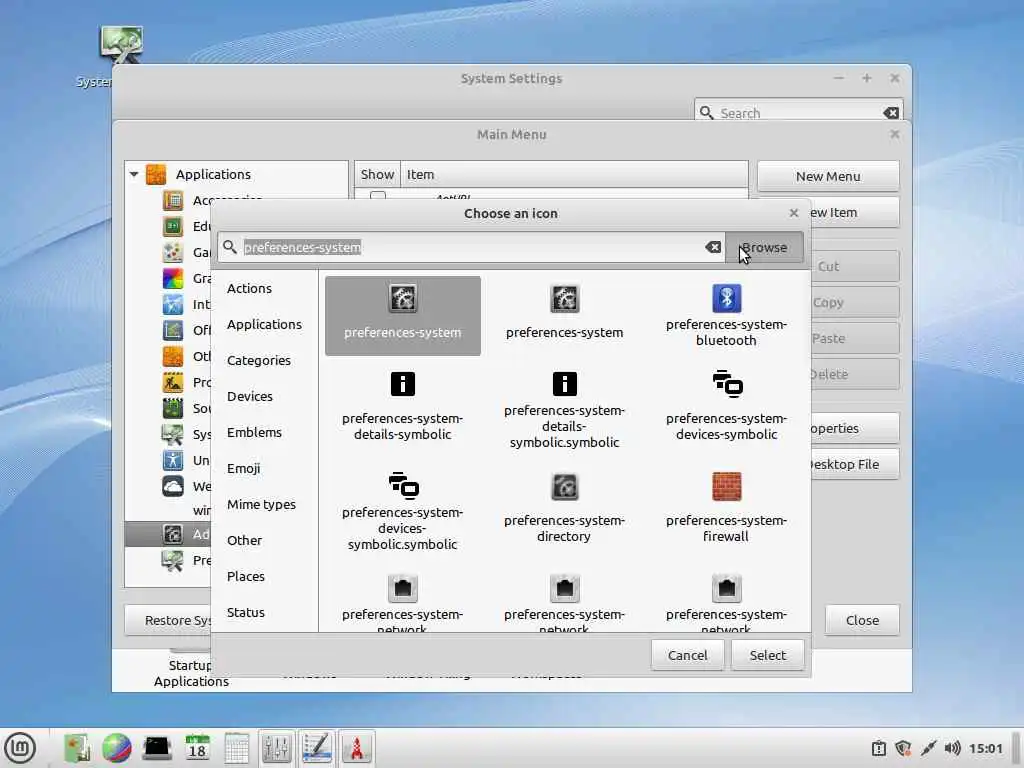The height and width of the screenshot is (768, 1024).
Task: Open the Places icon category
Action: 246,575
